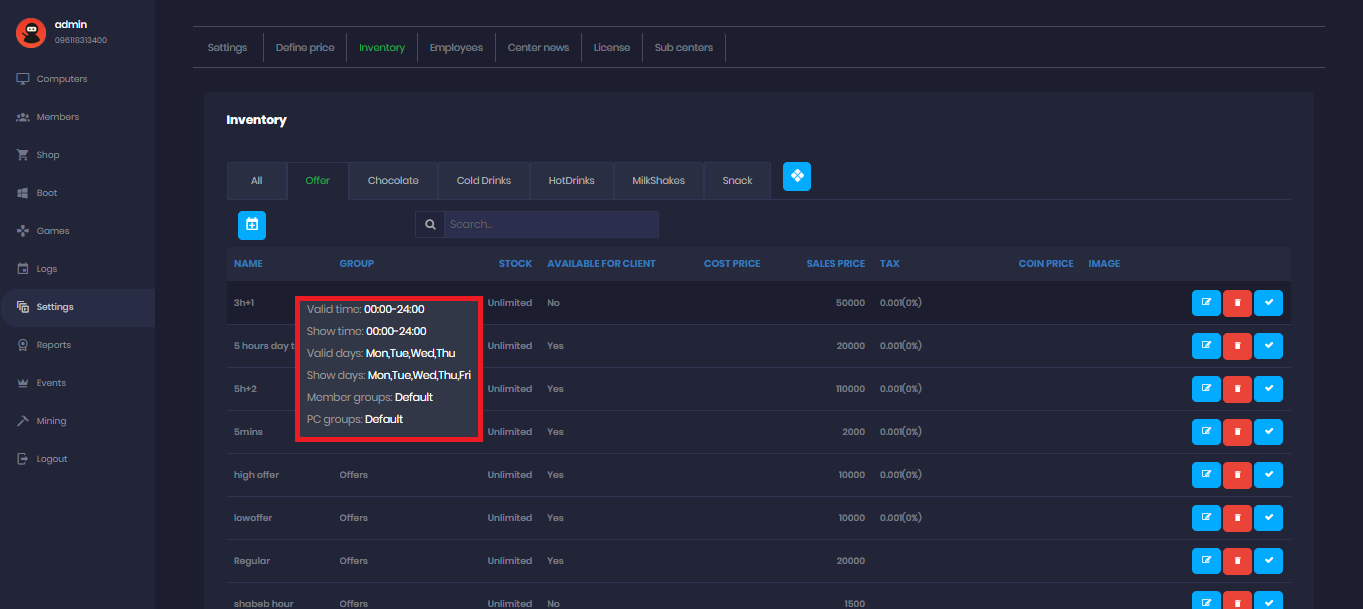This screenshot has height=609, width=1363.
Task: Click the magnifier icon beside the search box
Action: [x=430, y=225]
